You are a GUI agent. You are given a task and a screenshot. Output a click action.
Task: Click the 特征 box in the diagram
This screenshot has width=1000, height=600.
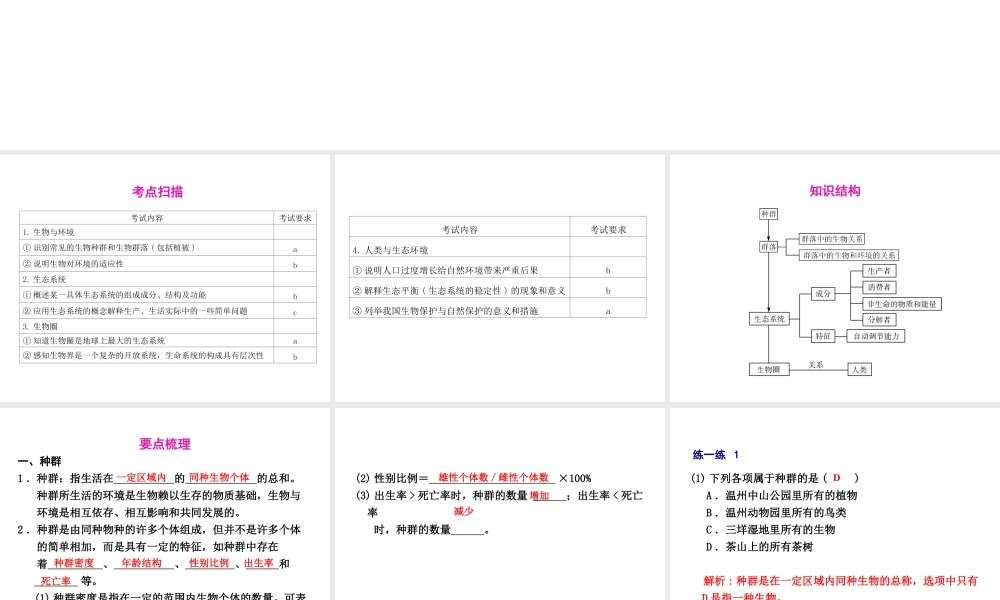click(x=823, y=336)
